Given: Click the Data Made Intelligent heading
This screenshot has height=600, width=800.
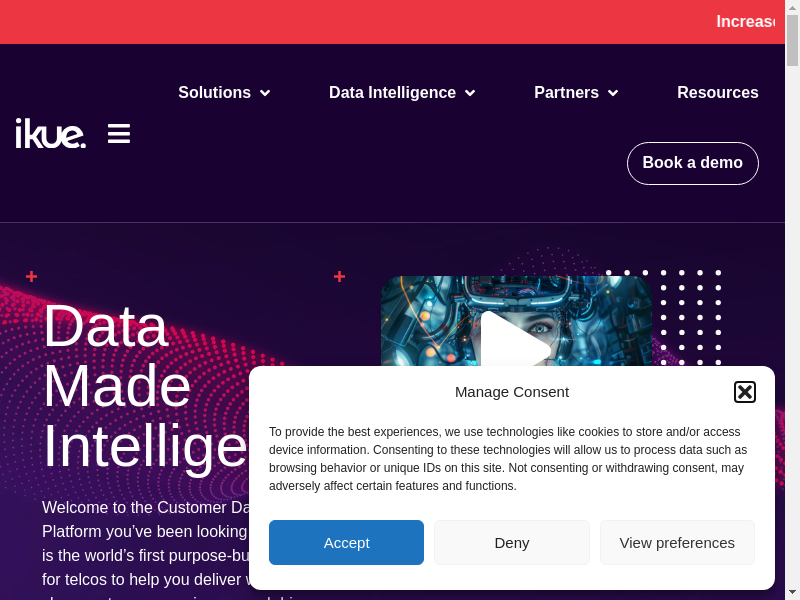Looking at the screenshot, I should coord(140,385).
